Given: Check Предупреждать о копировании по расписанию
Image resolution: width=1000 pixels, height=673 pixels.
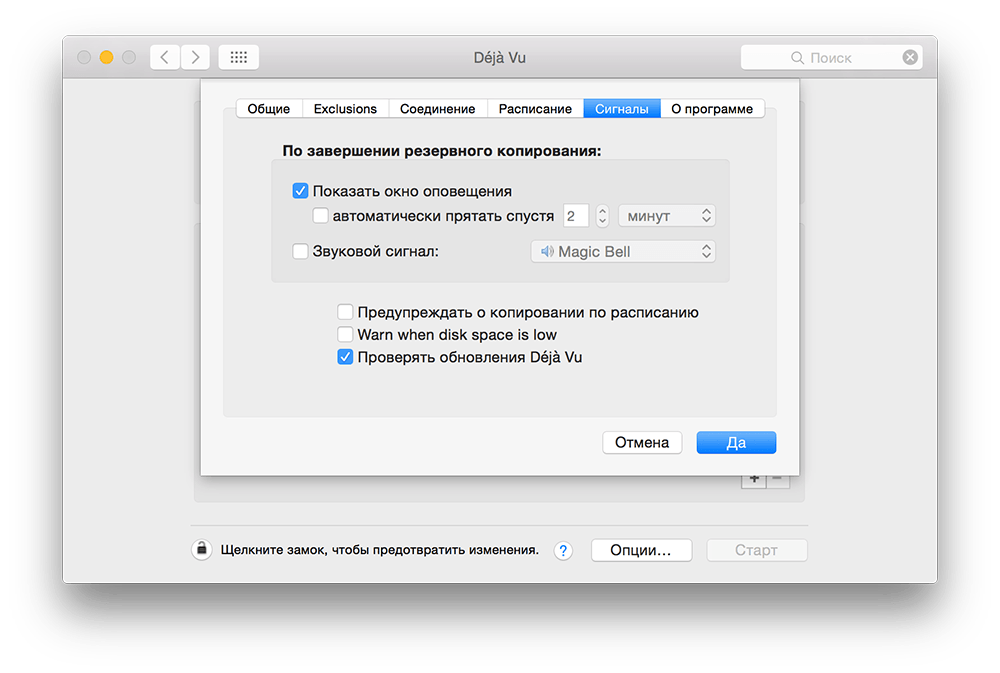Looking at the screenshot, I should [345, 312].
